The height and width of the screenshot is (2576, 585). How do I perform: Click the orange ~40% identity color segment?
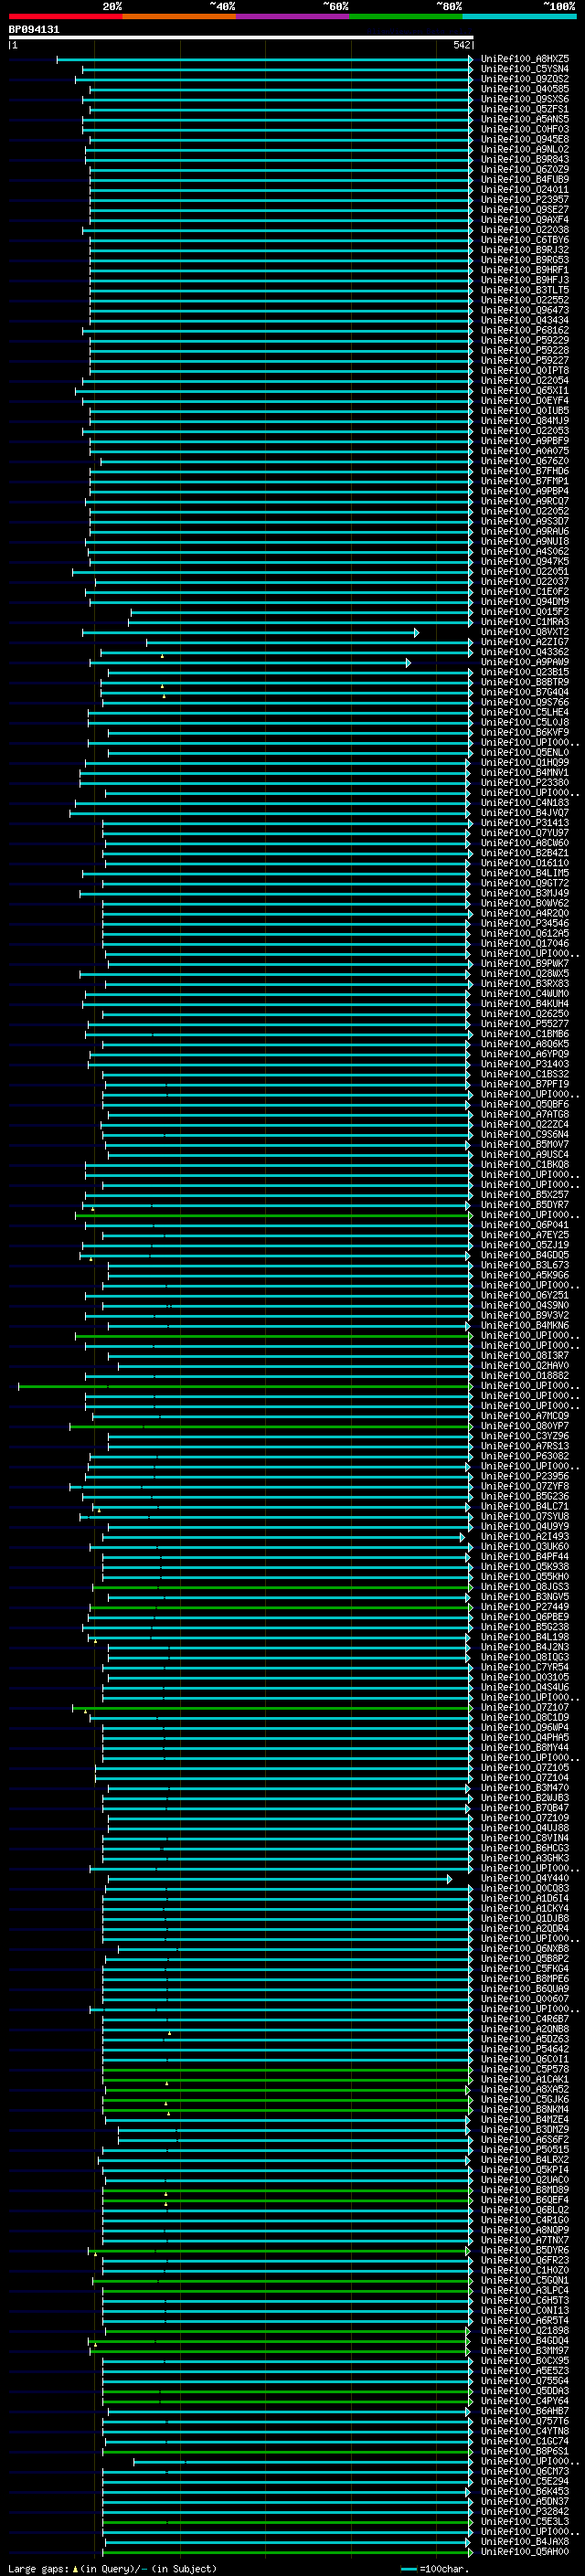pos(180,16)
